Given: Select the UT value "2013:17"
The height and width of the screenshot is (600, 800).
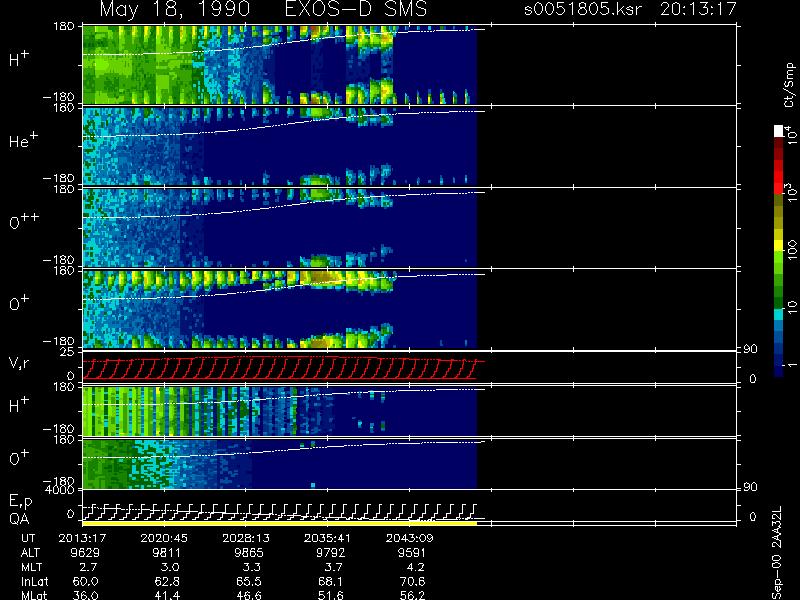Looking at the screenshot, I should tap(82, 538).
